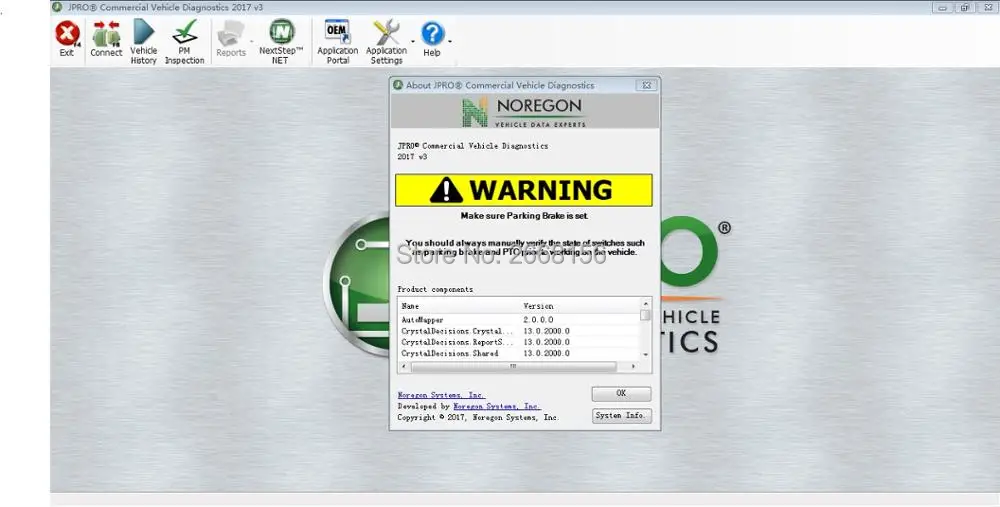Restore down the JPRO main window
The image size is (1000, 507).
[964, 8]
